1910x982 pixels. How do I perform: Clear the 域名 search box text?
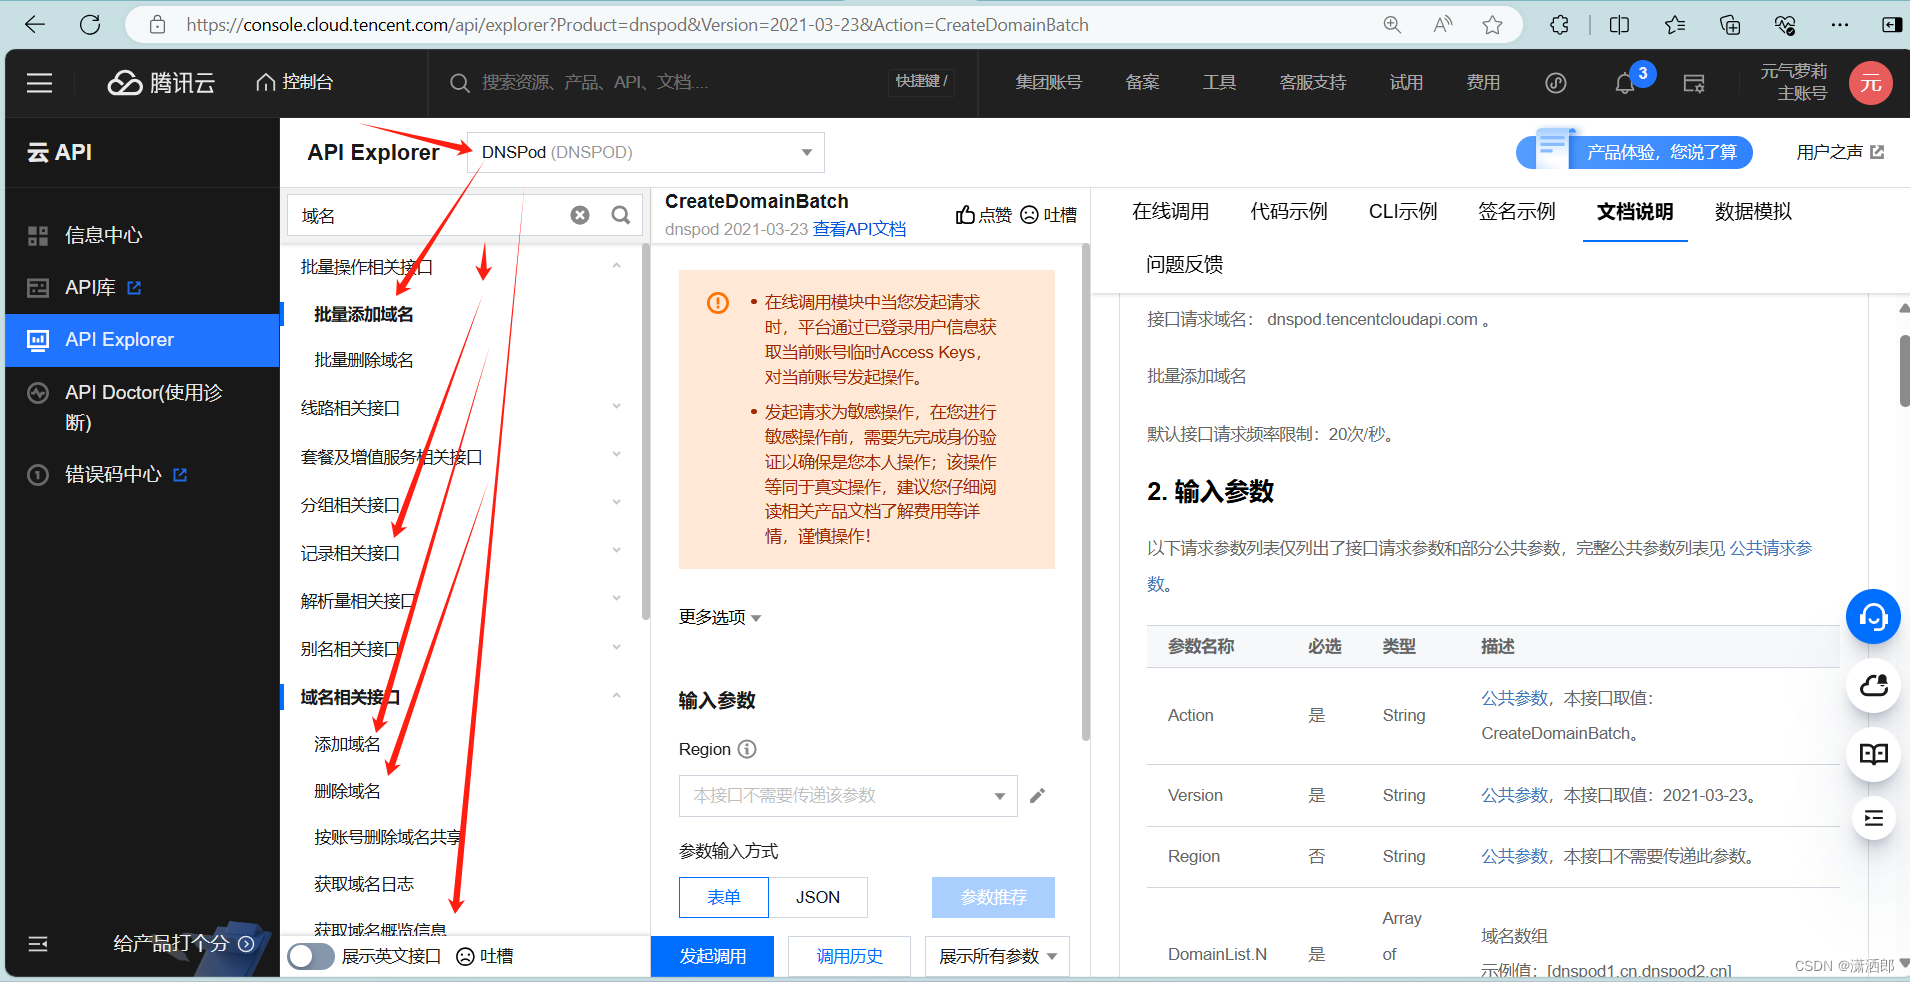(x=580, y=215)
